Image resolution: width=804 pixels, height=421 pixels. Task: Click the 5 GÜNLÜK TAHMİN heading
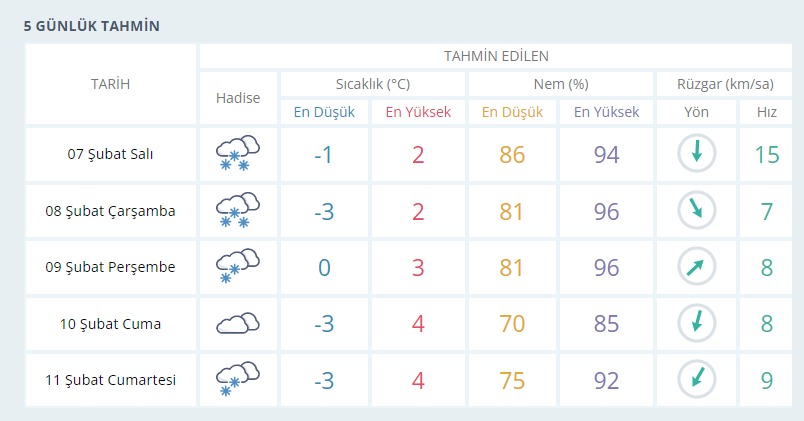(92, 26)
